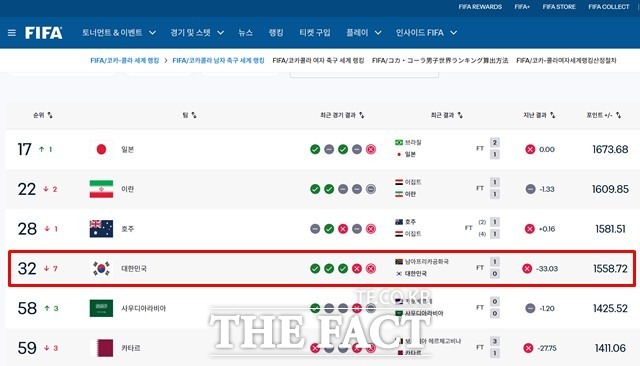Screen dimensions: 640x366
Task: Open FIFA STORE link
Action: tap(559, 7)
